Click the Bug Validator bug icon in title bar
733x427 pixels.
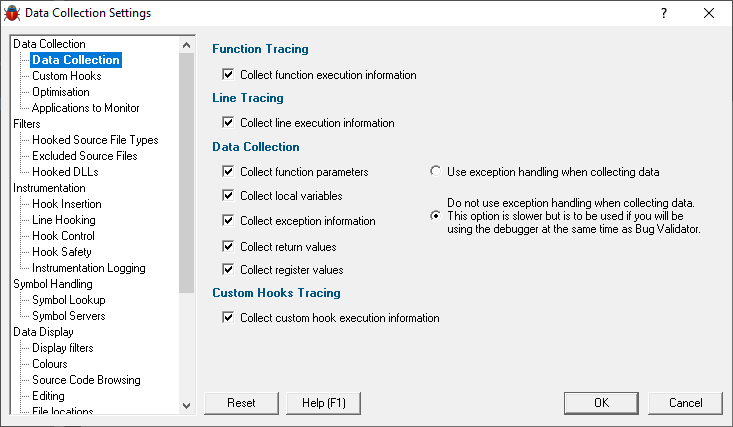pos(12,13)
